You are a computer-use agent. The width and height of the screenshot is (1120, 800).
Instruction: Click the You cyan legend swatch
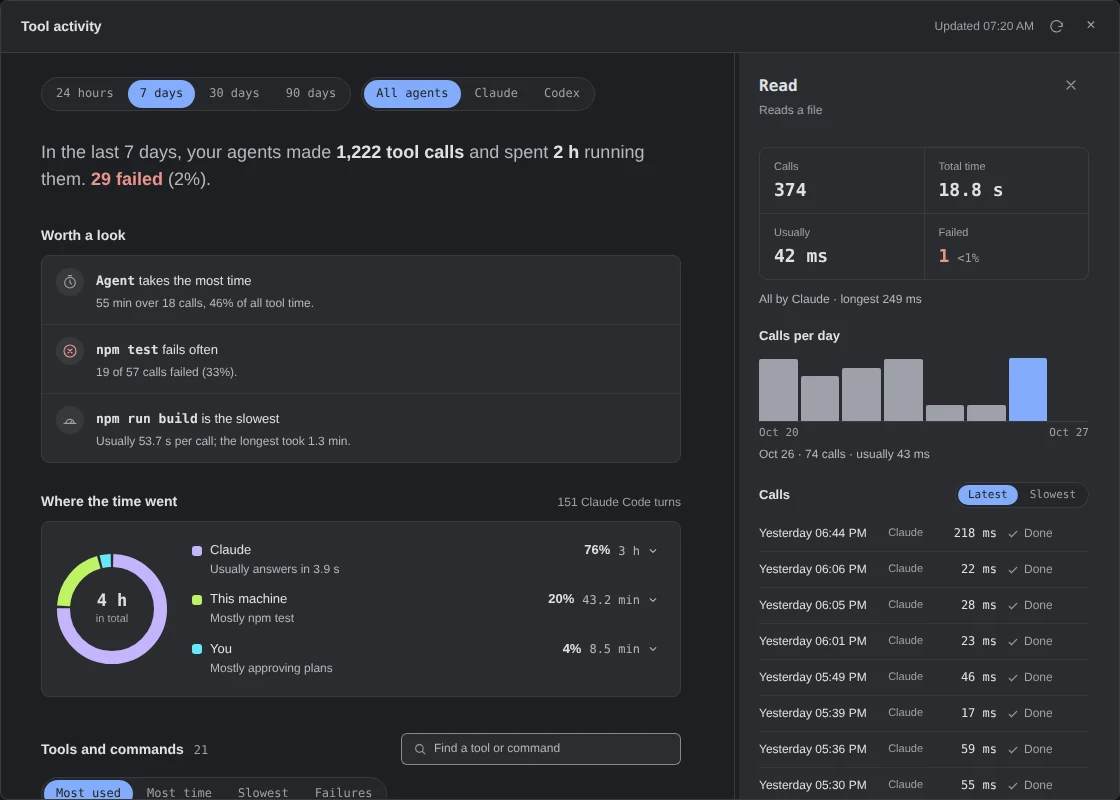[197, 649]
